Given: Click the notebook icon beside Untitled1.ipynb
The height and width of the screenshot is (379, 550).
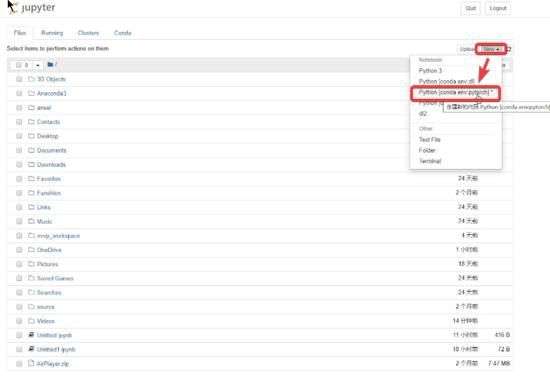Looking at the screenshot, I should pos(31,349).
